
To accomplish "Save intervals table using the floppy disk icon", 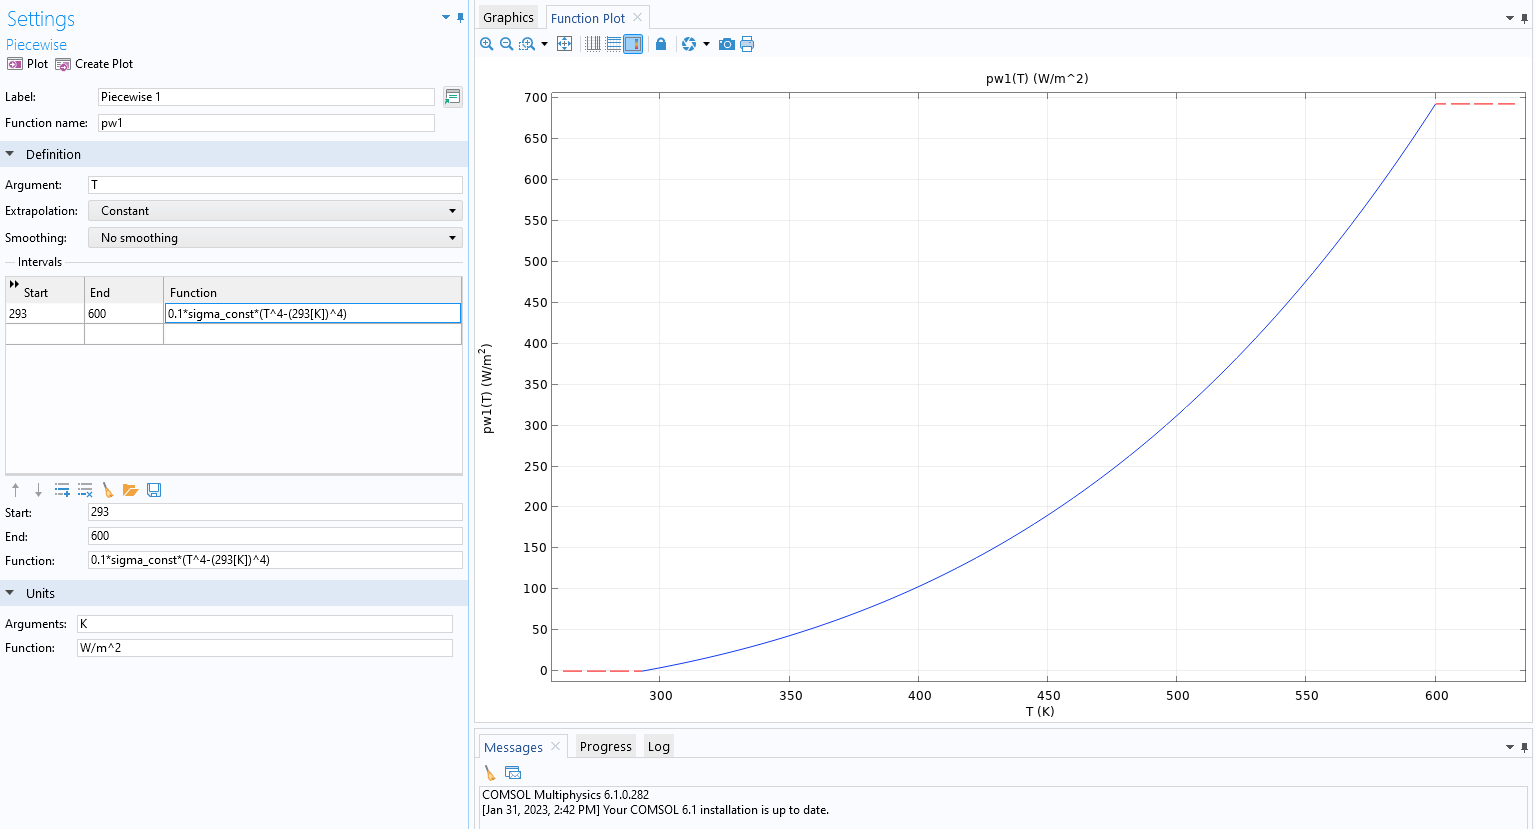I will pyautogui.click(x=154, y=490).
